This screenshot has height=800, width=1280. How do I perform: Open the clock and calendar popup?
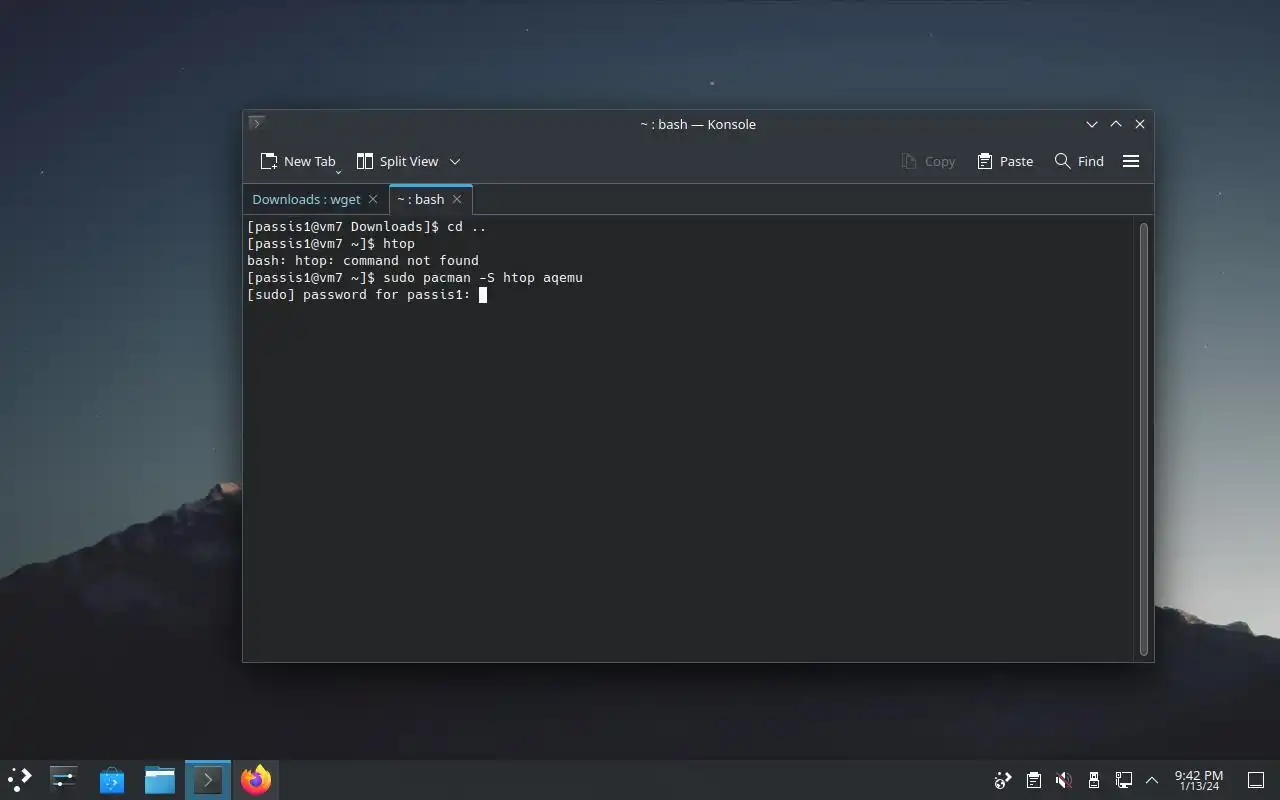tap(1199, 780)
